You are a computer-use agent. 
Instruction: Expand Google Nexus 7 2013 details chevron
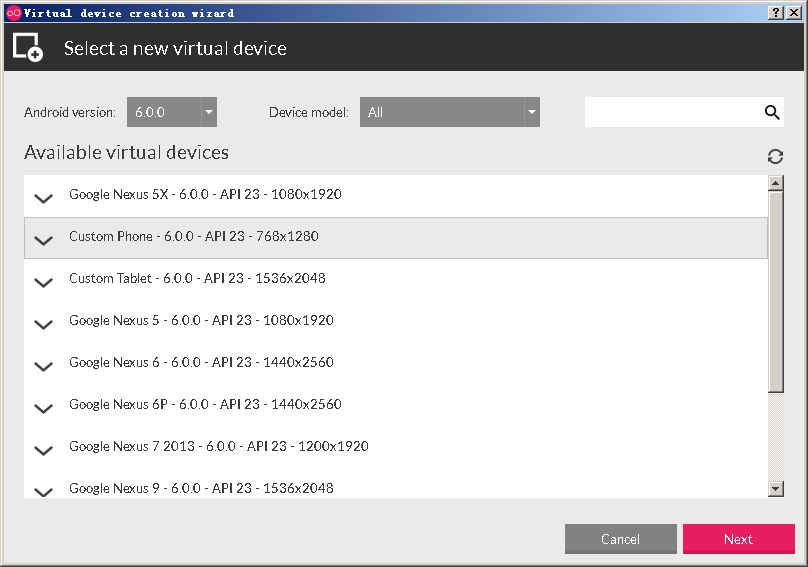[44, 451]
